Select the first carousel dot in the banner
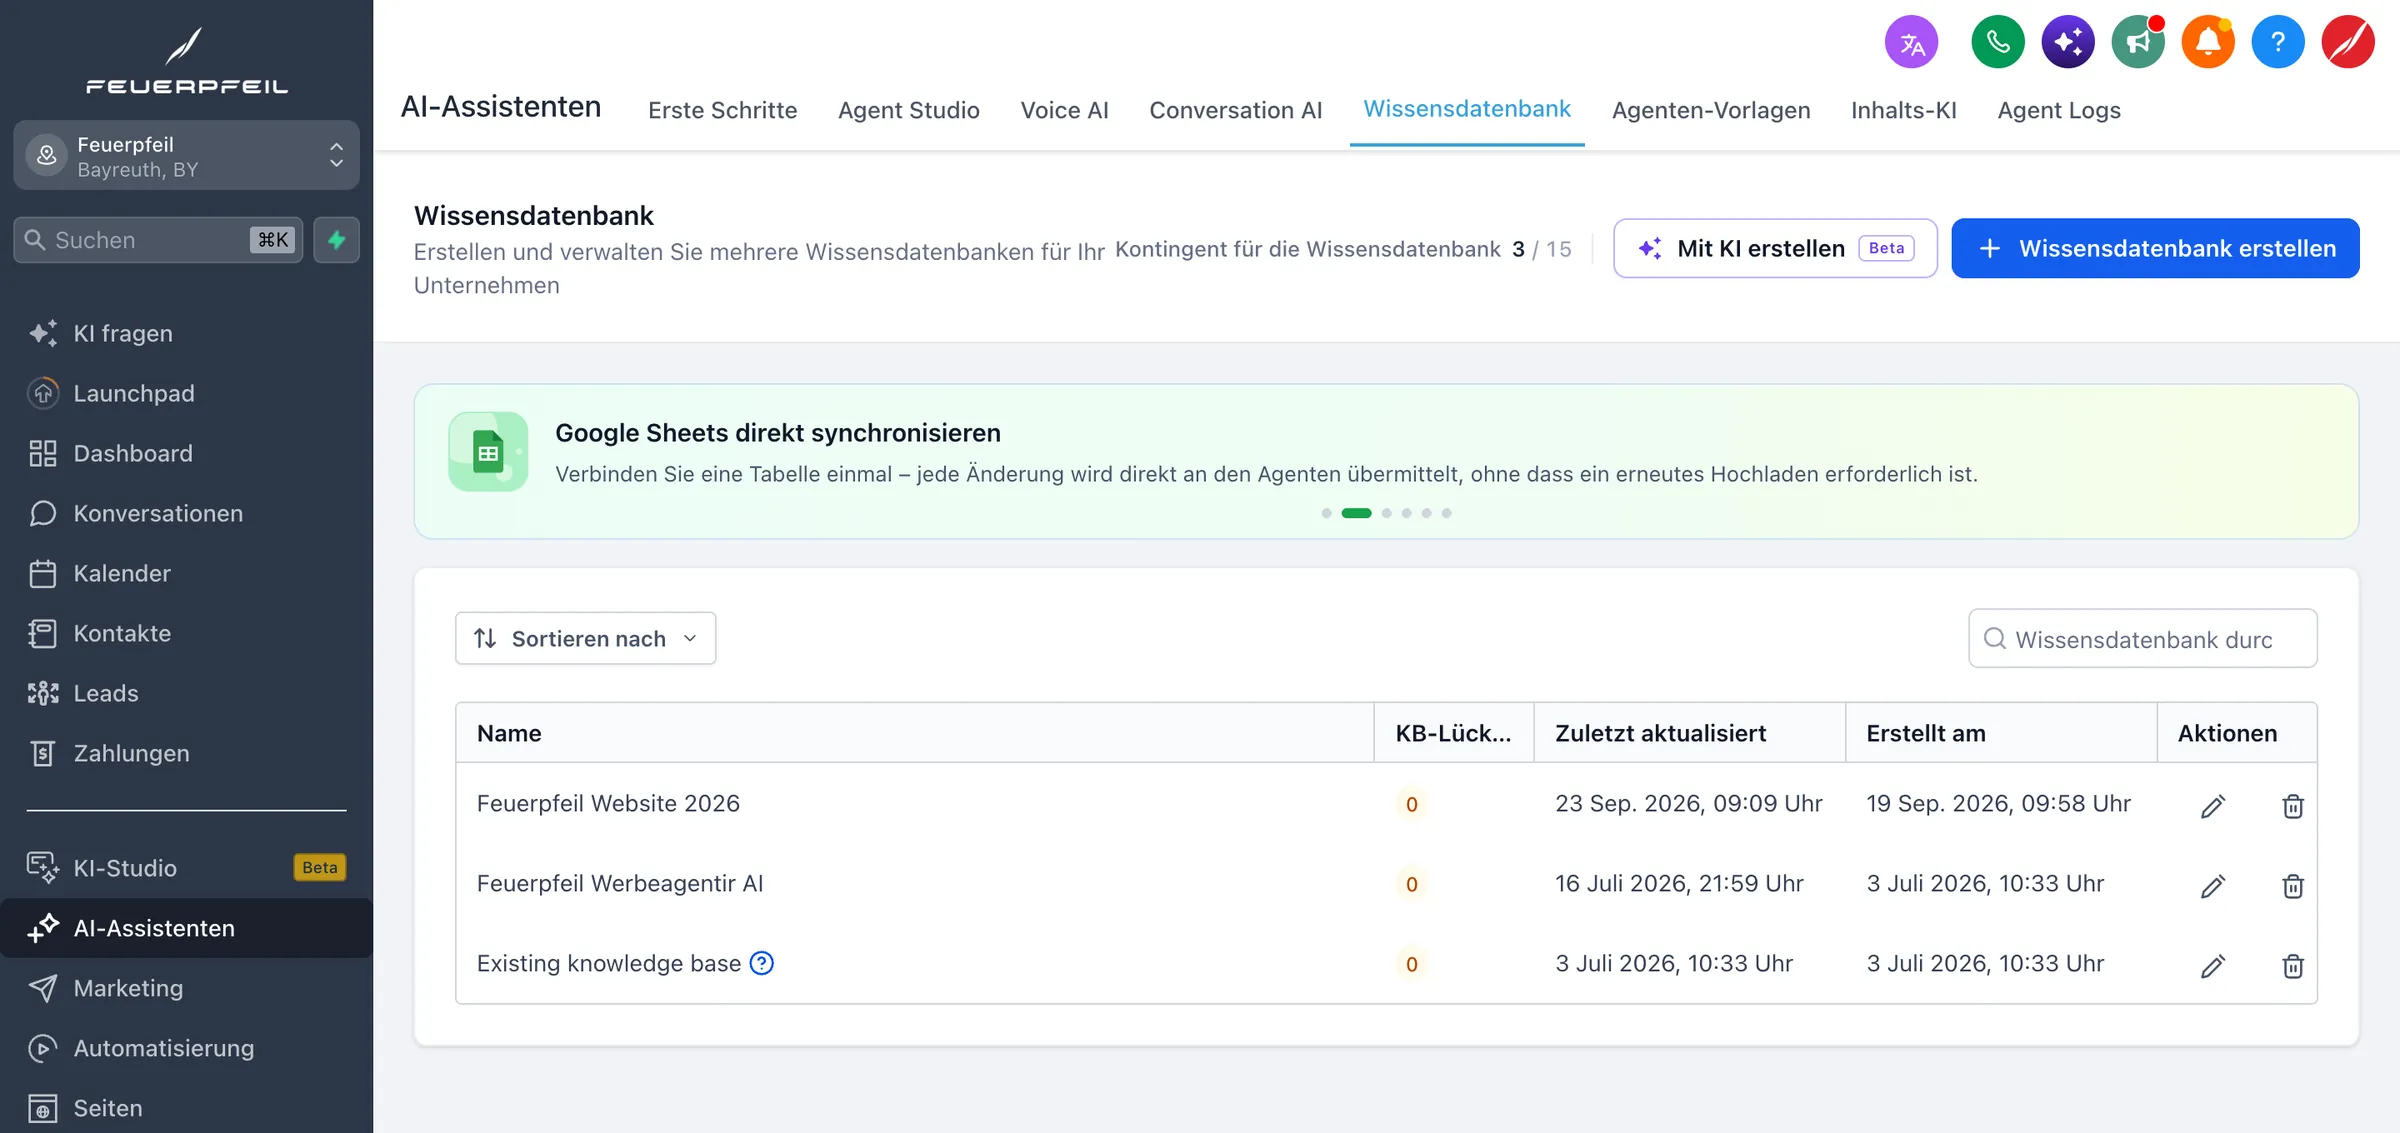Viewport: 2400px width, 1133px height. click(1326, 513)
